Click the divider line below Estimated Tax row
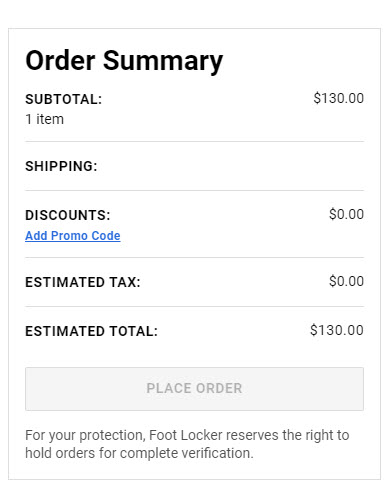The image size is (390, 495). point(194,306)
